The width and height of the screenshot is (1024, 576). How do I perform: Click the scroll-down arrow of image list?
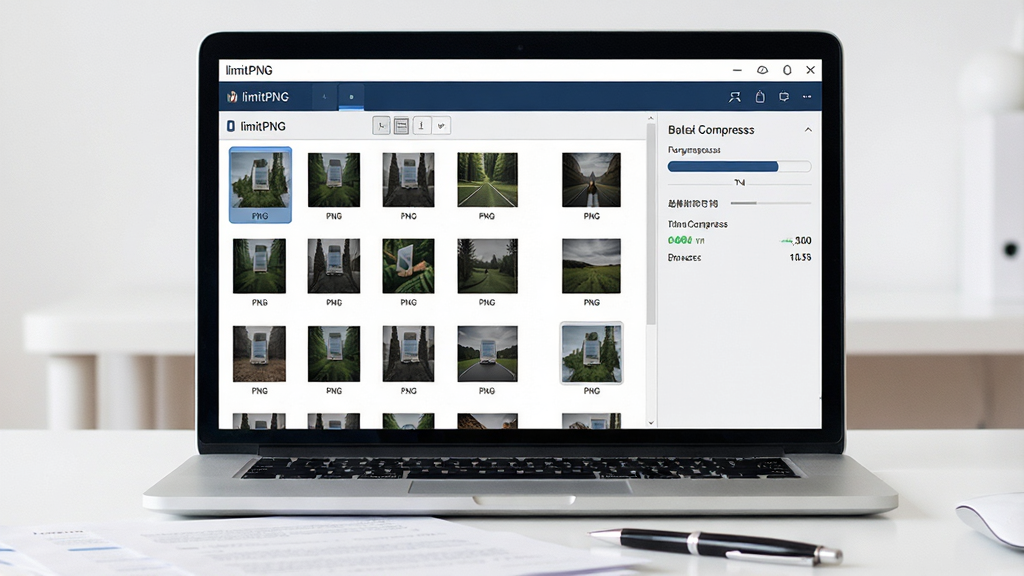coord(650,423)
